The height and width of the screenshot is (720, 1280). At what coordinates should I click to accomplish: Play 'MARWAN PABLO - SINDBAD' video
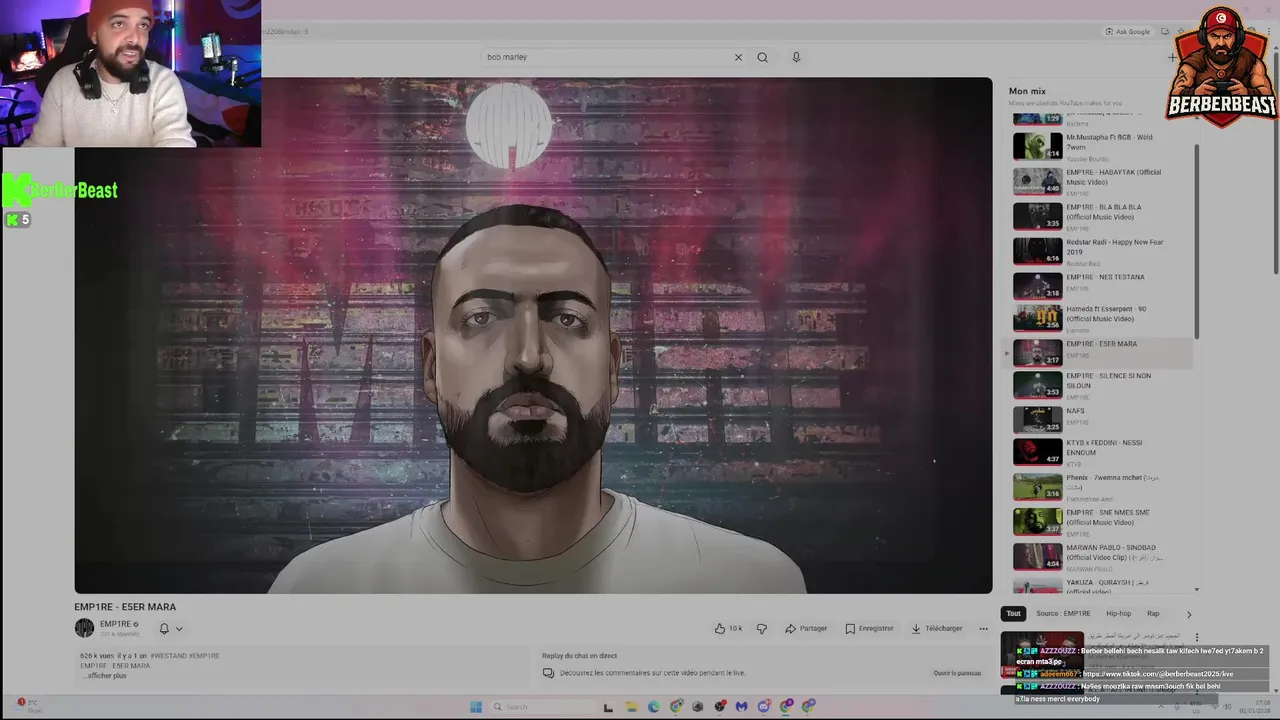1102,556
